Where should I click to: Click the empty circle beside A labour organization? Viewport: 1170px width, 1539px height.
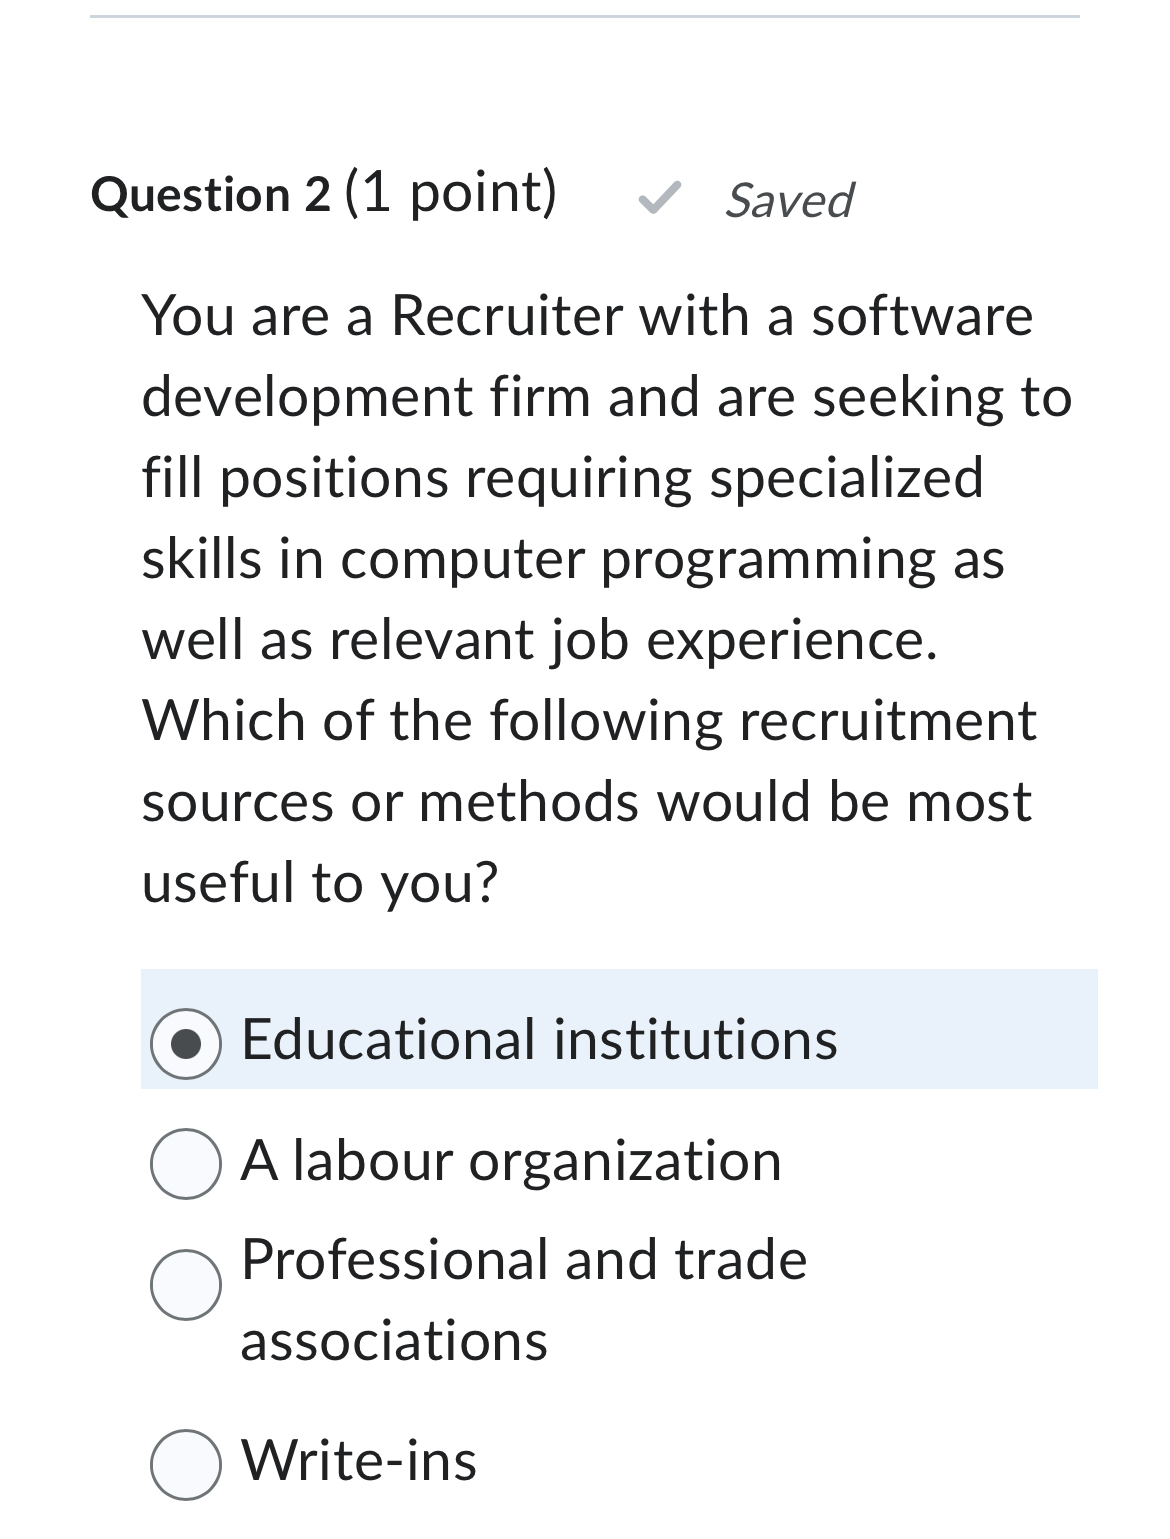[x=186, y=1161]
